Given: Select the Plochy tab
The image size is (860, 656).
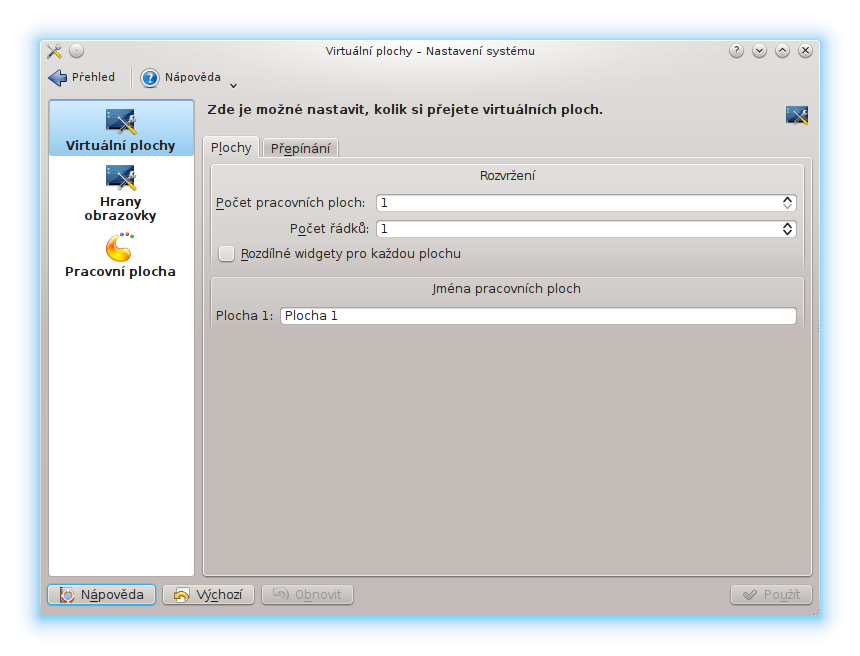Looking at the screenshot, I should pos(231,148).
